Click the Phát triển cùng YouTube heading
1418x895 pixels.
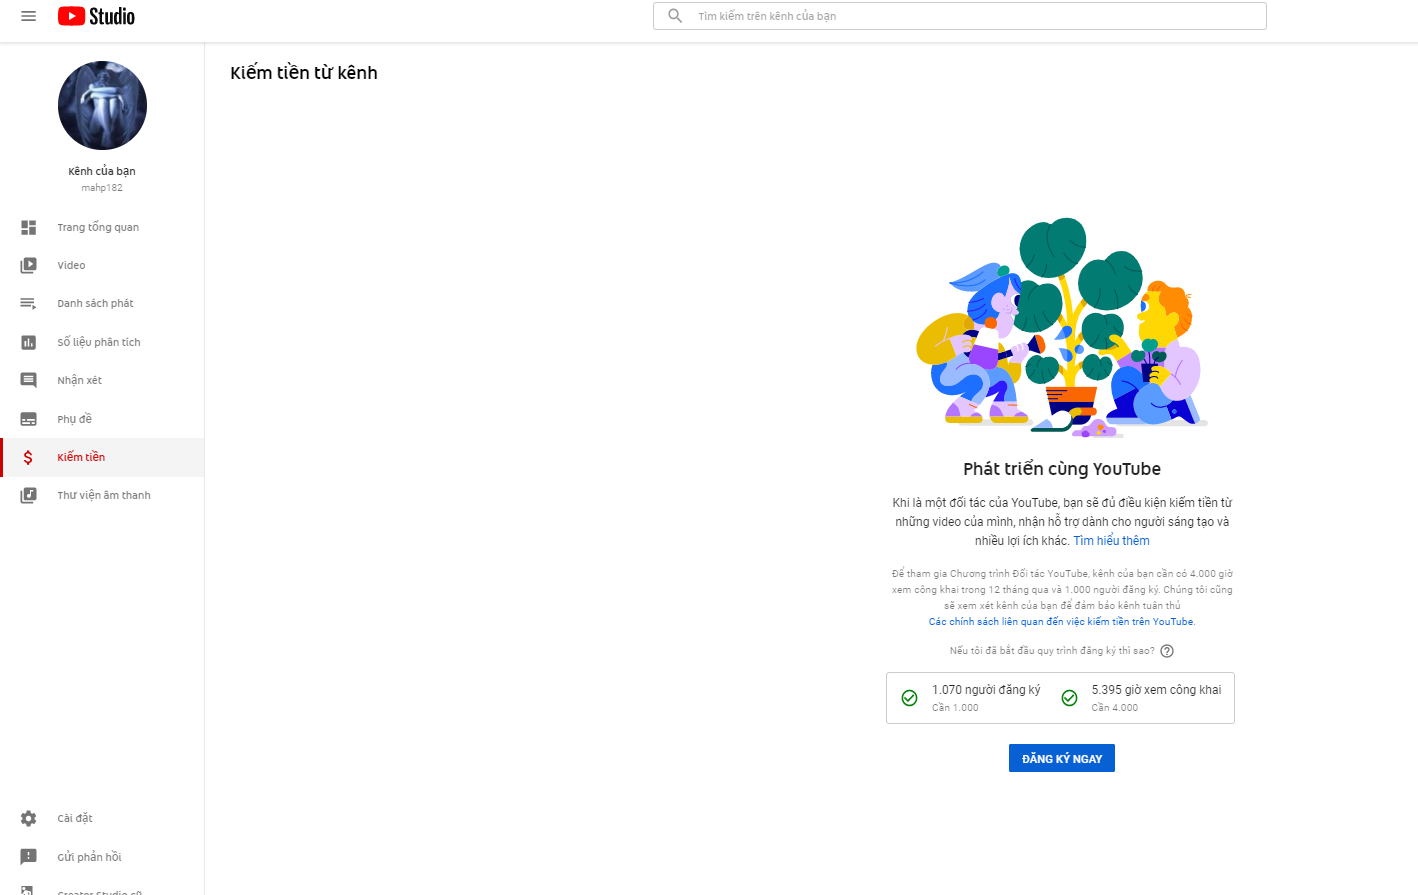point(1062,469)
